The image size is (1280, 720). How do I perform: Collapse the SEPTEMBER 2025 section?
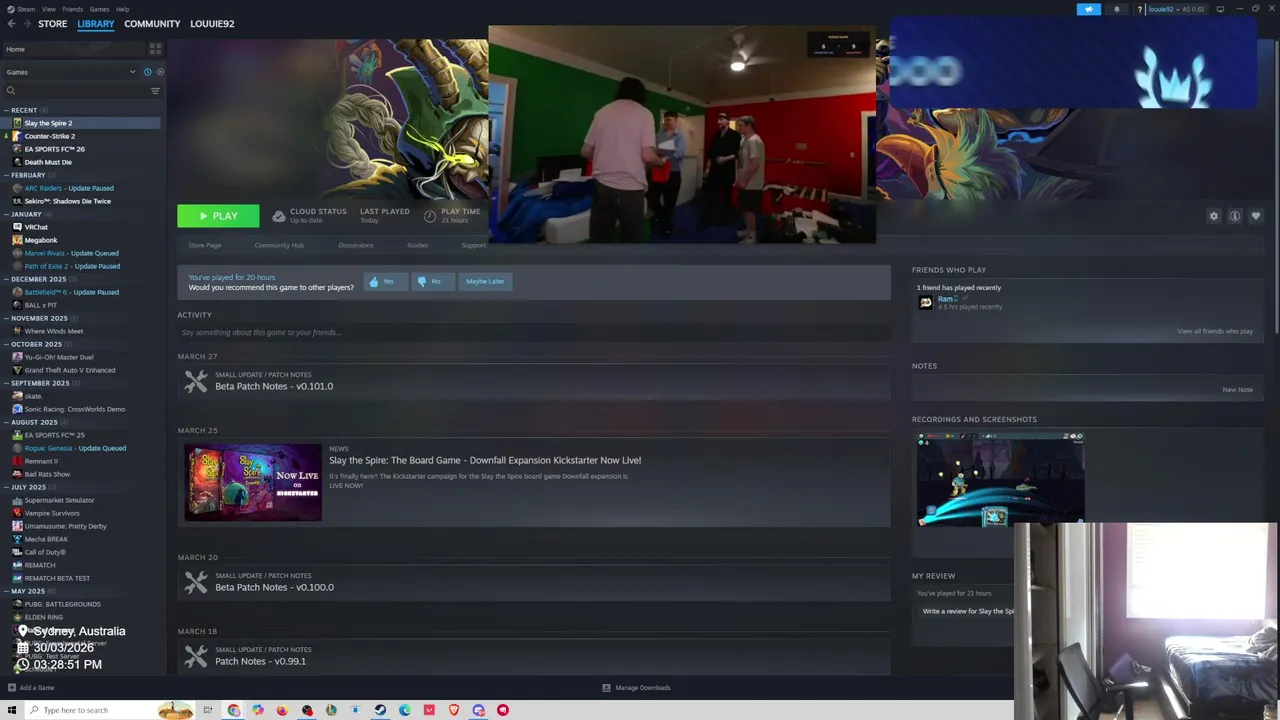pos(7,383)
